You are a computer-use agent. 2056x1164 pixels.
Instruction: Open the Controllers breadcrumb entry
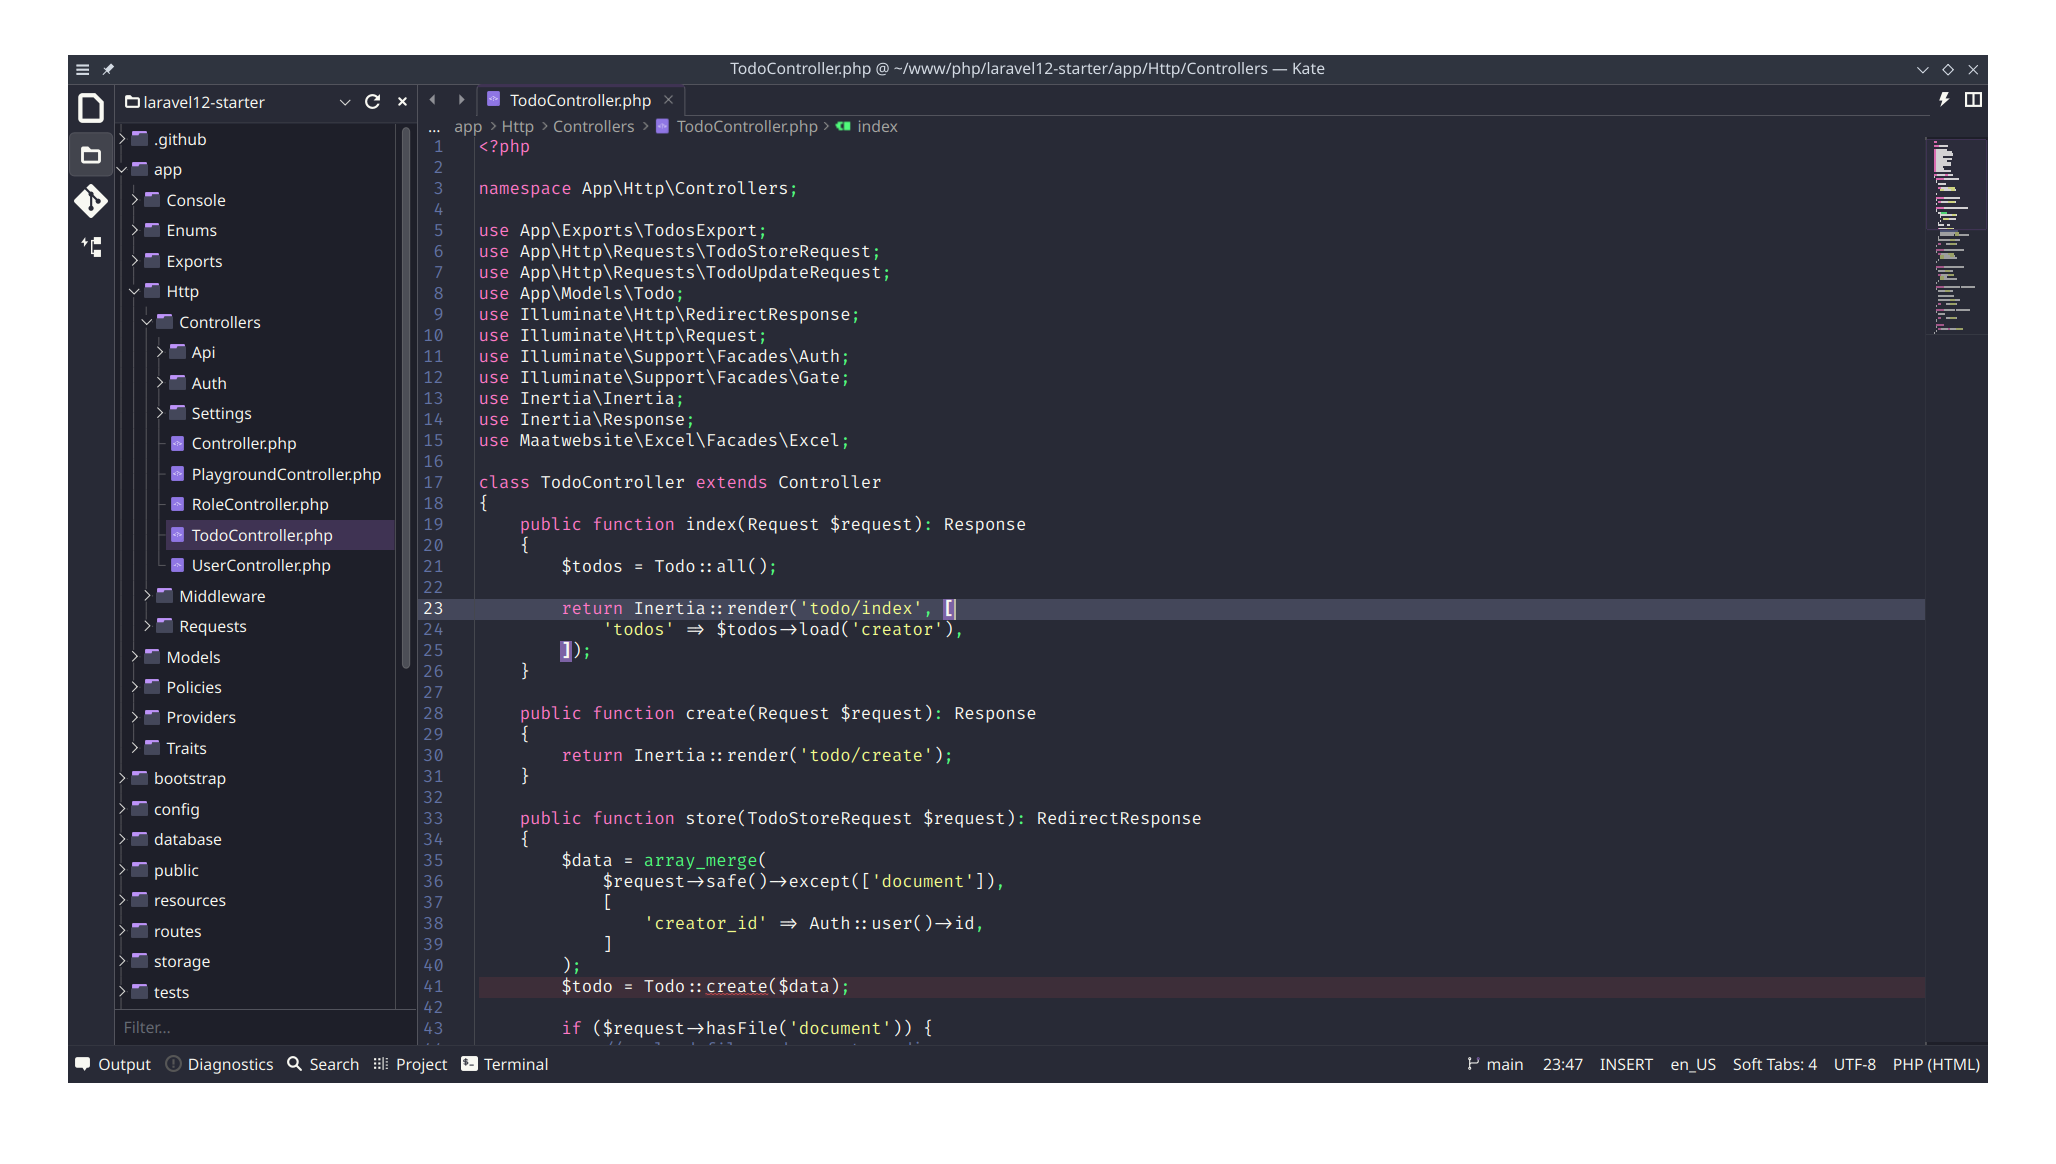click(594, 126)
